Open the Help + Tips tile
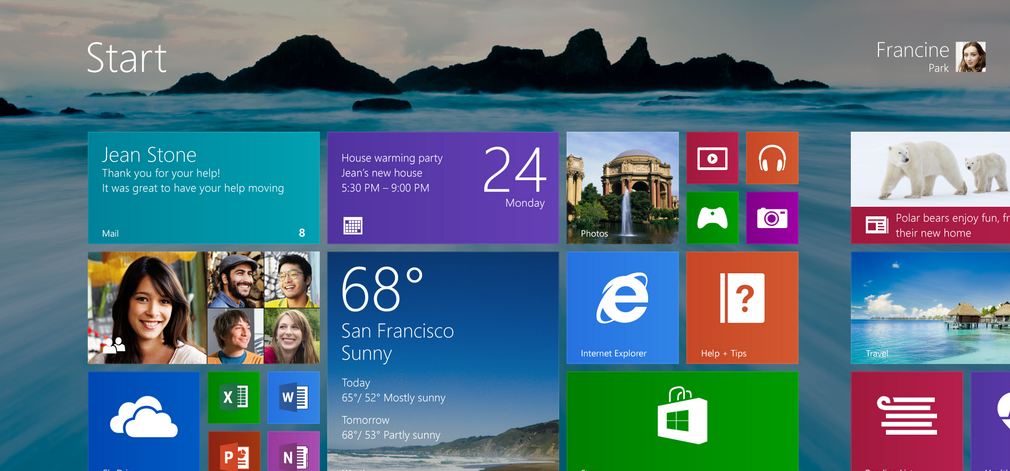Viewport: 1010px width, 471px height. (x=742, y=307)
